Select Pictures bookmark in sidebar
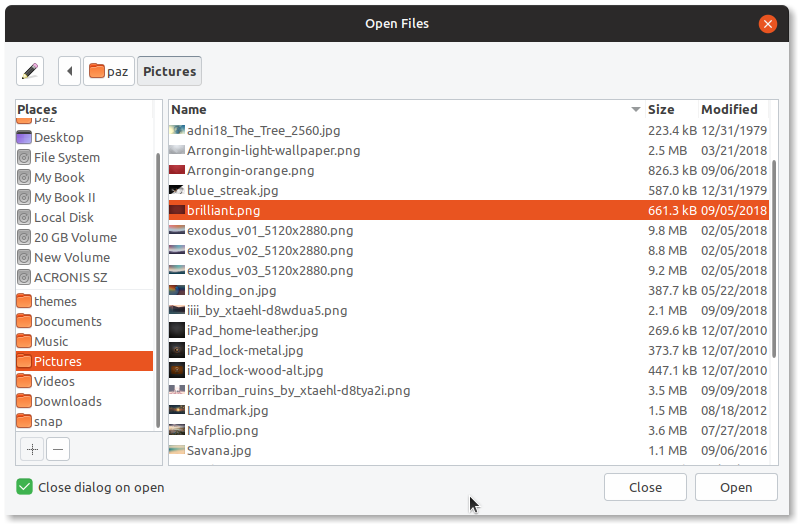 coord(84,361)
